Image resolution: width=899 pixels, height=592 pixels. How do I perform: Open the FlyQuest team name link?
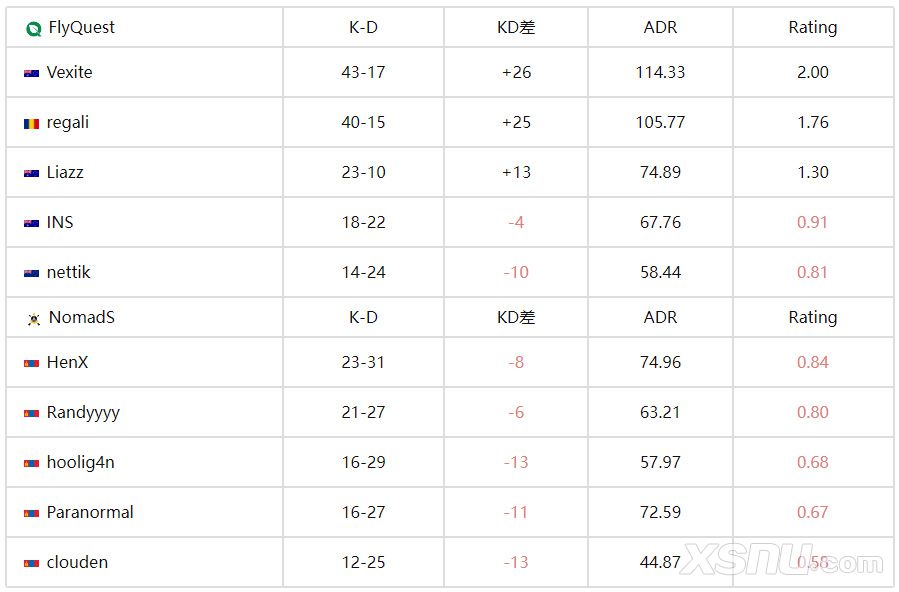pos(81,27)
